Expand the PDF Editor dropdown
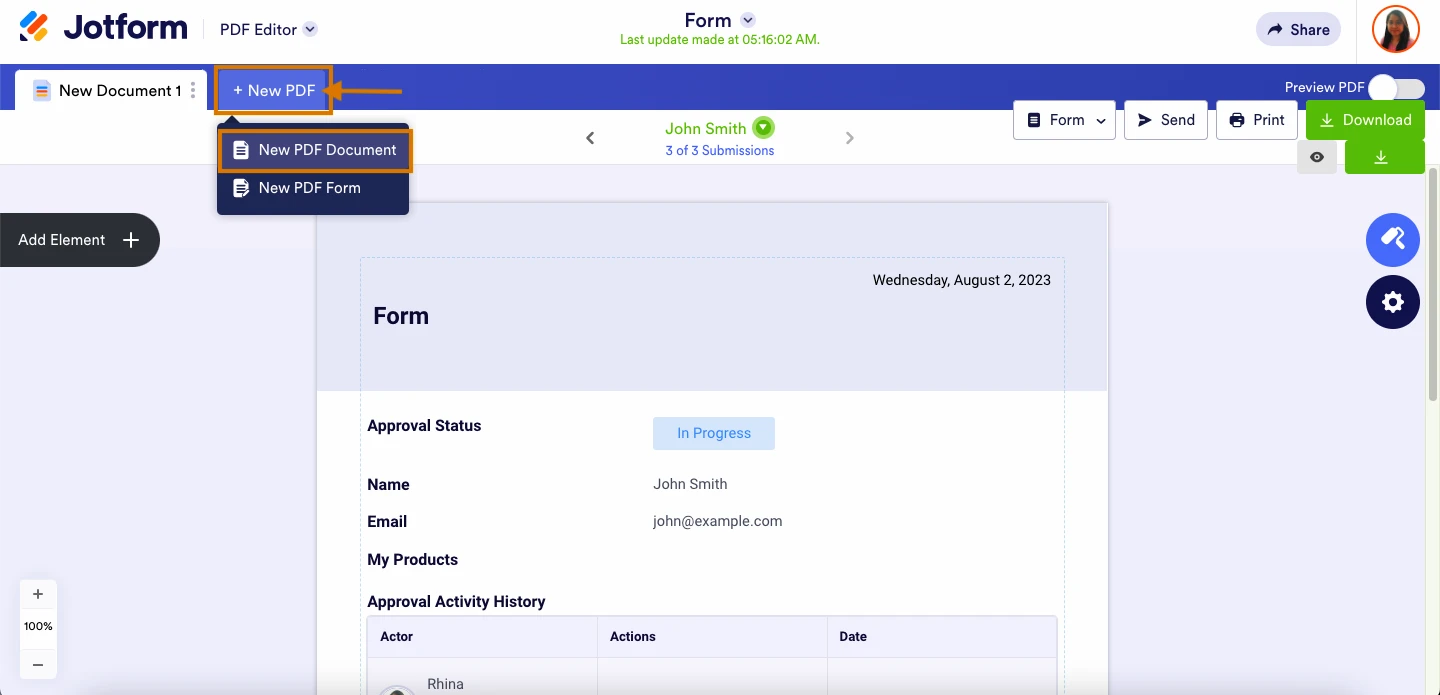 click(x=310, y=30)
